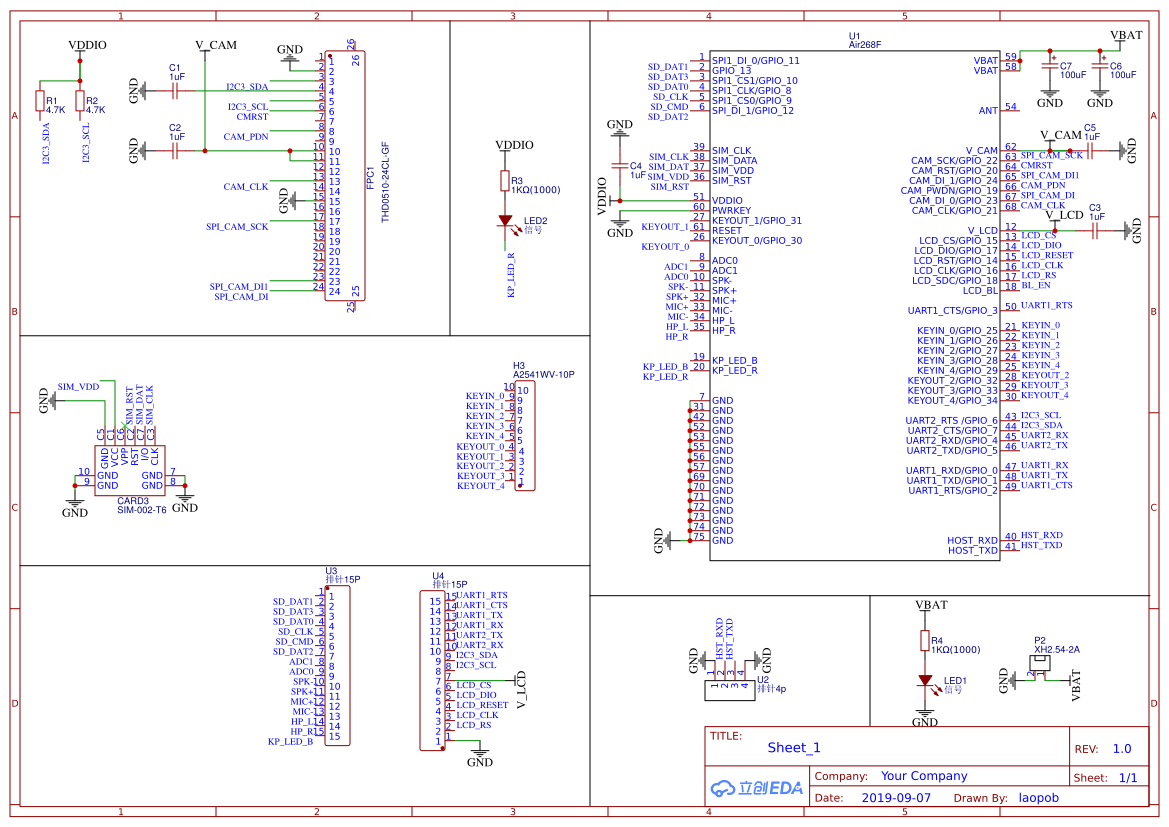Click the VDDIO label above resistor R3
Screen dimensions: 1169x827
tap(514, 145)
